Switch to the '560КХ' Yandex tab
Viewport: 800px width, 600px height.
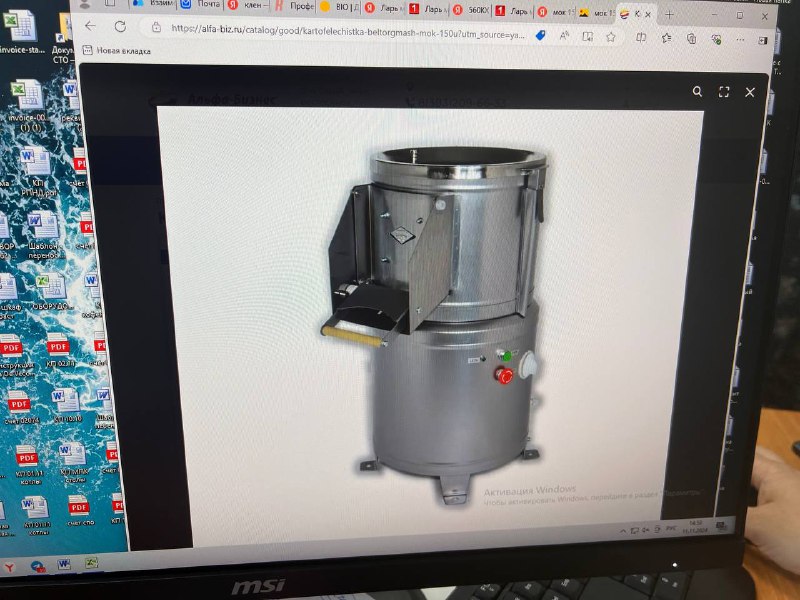(x=470, y=10)
